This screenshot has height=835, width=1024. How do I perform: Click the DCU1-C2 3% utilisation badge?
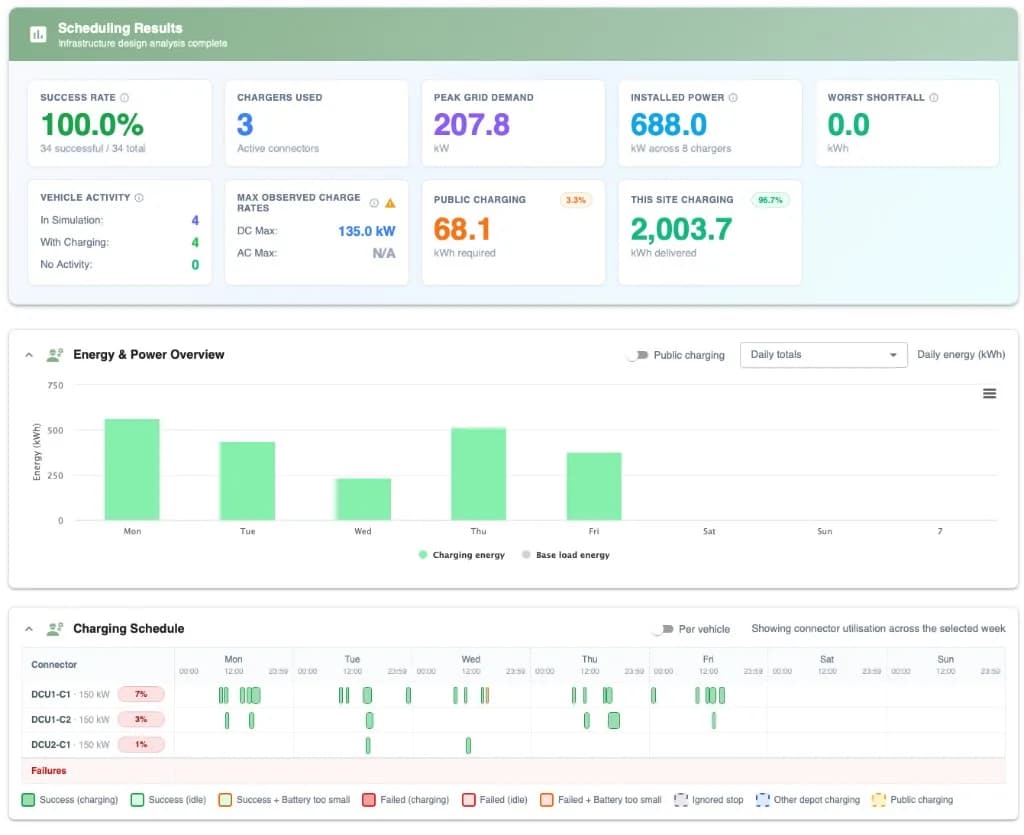(x=141, y=719)
